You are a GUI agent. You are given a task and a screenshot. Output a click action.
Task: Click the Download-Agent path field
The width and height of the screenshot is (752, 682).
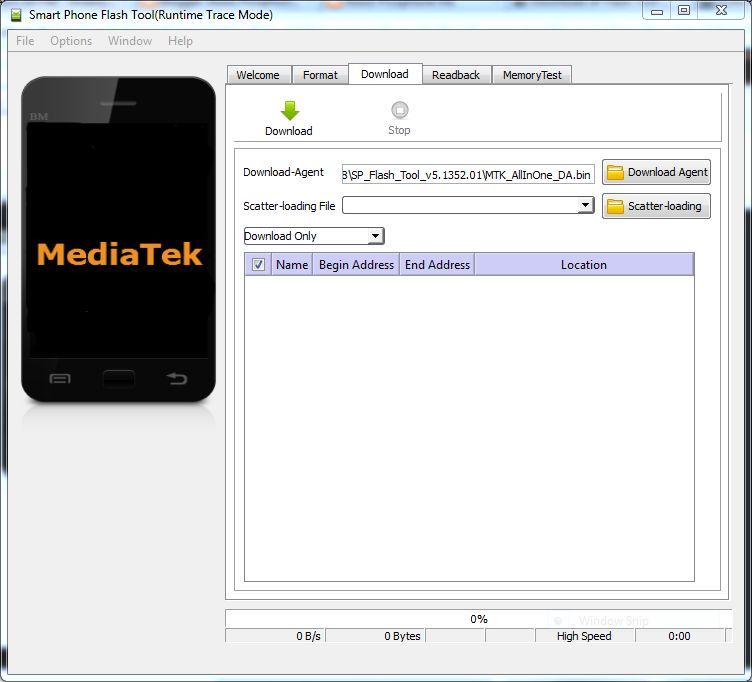click(468, 175)
